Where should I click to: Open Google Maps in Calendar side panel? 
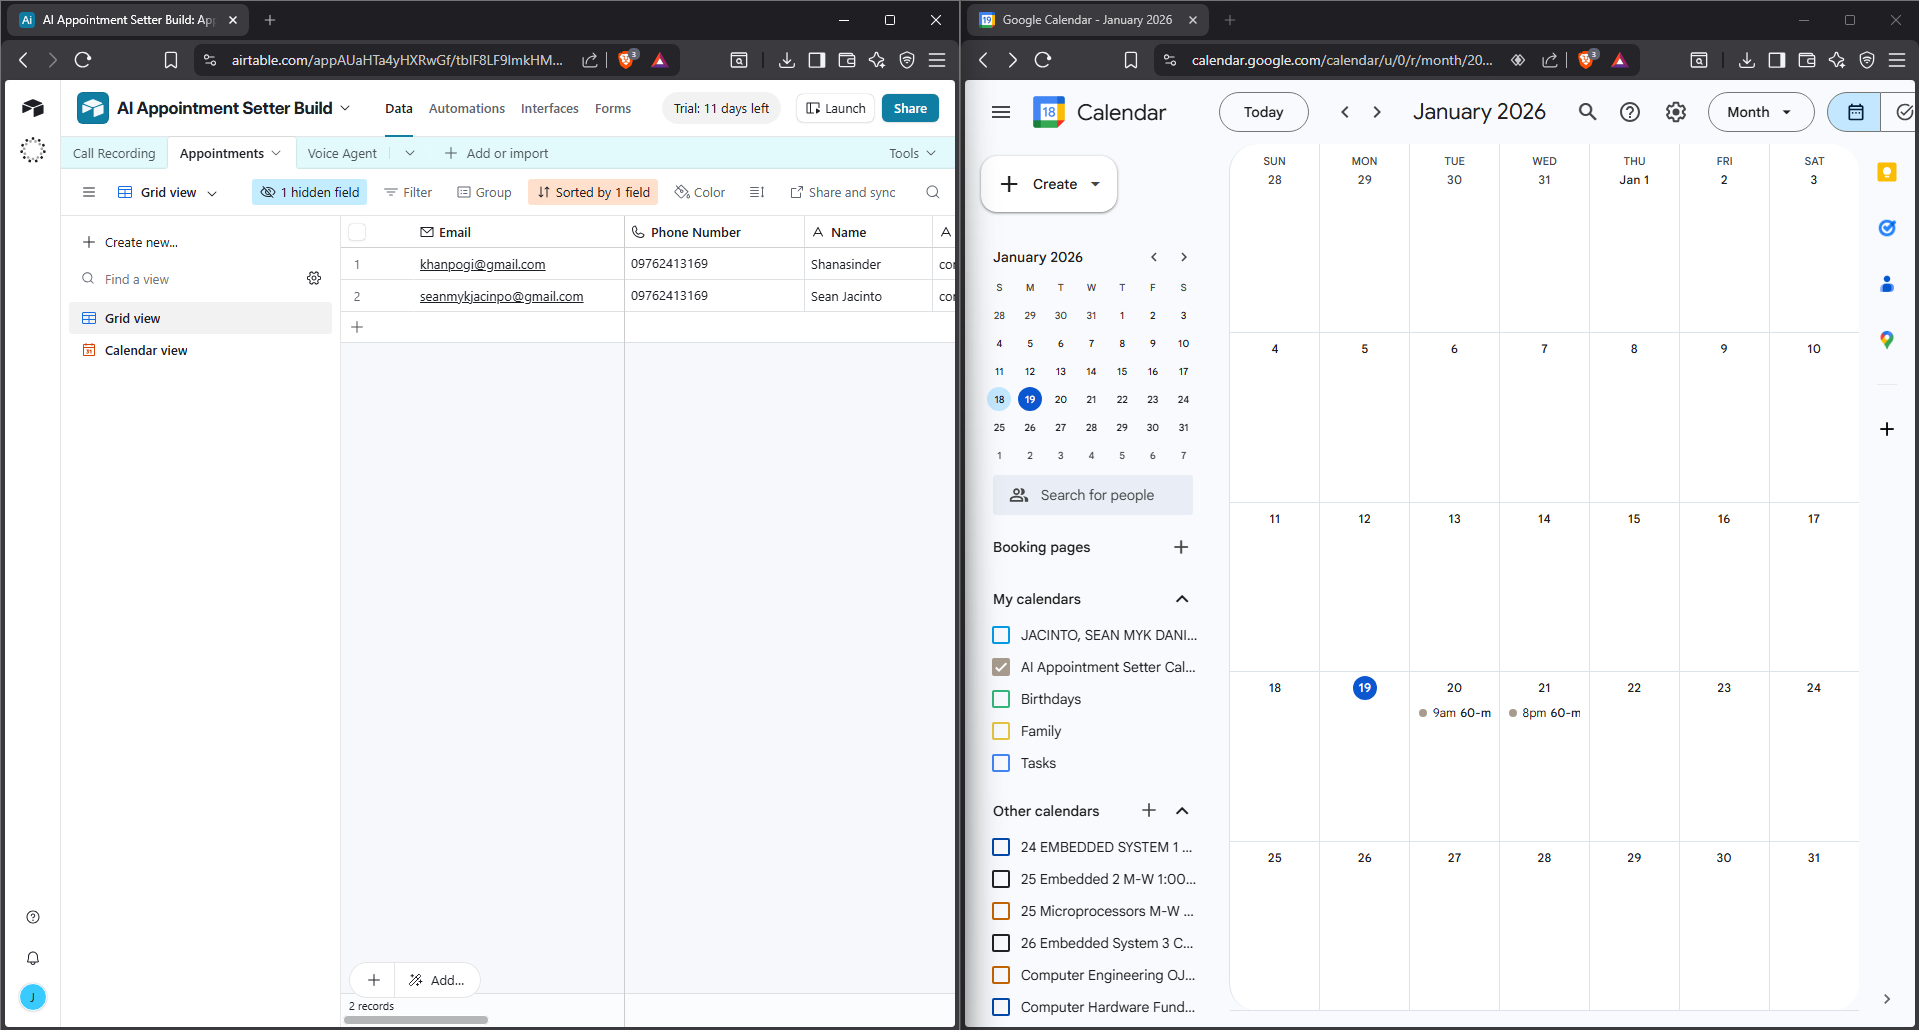click(x=1887, y=340)
